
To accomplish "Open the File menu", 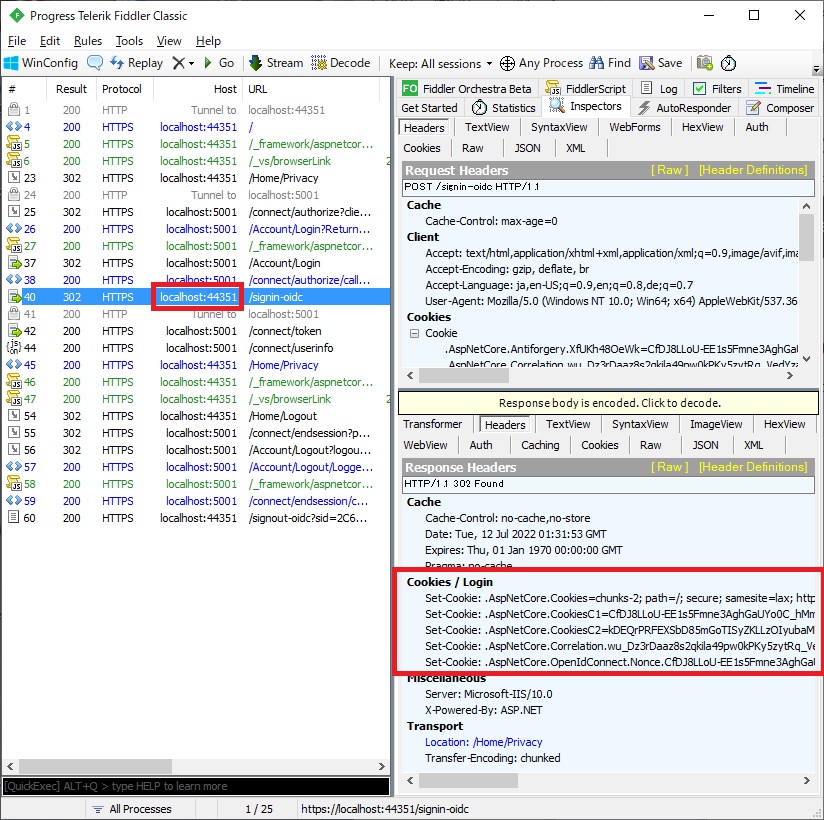I will click(x=17, y=41).
